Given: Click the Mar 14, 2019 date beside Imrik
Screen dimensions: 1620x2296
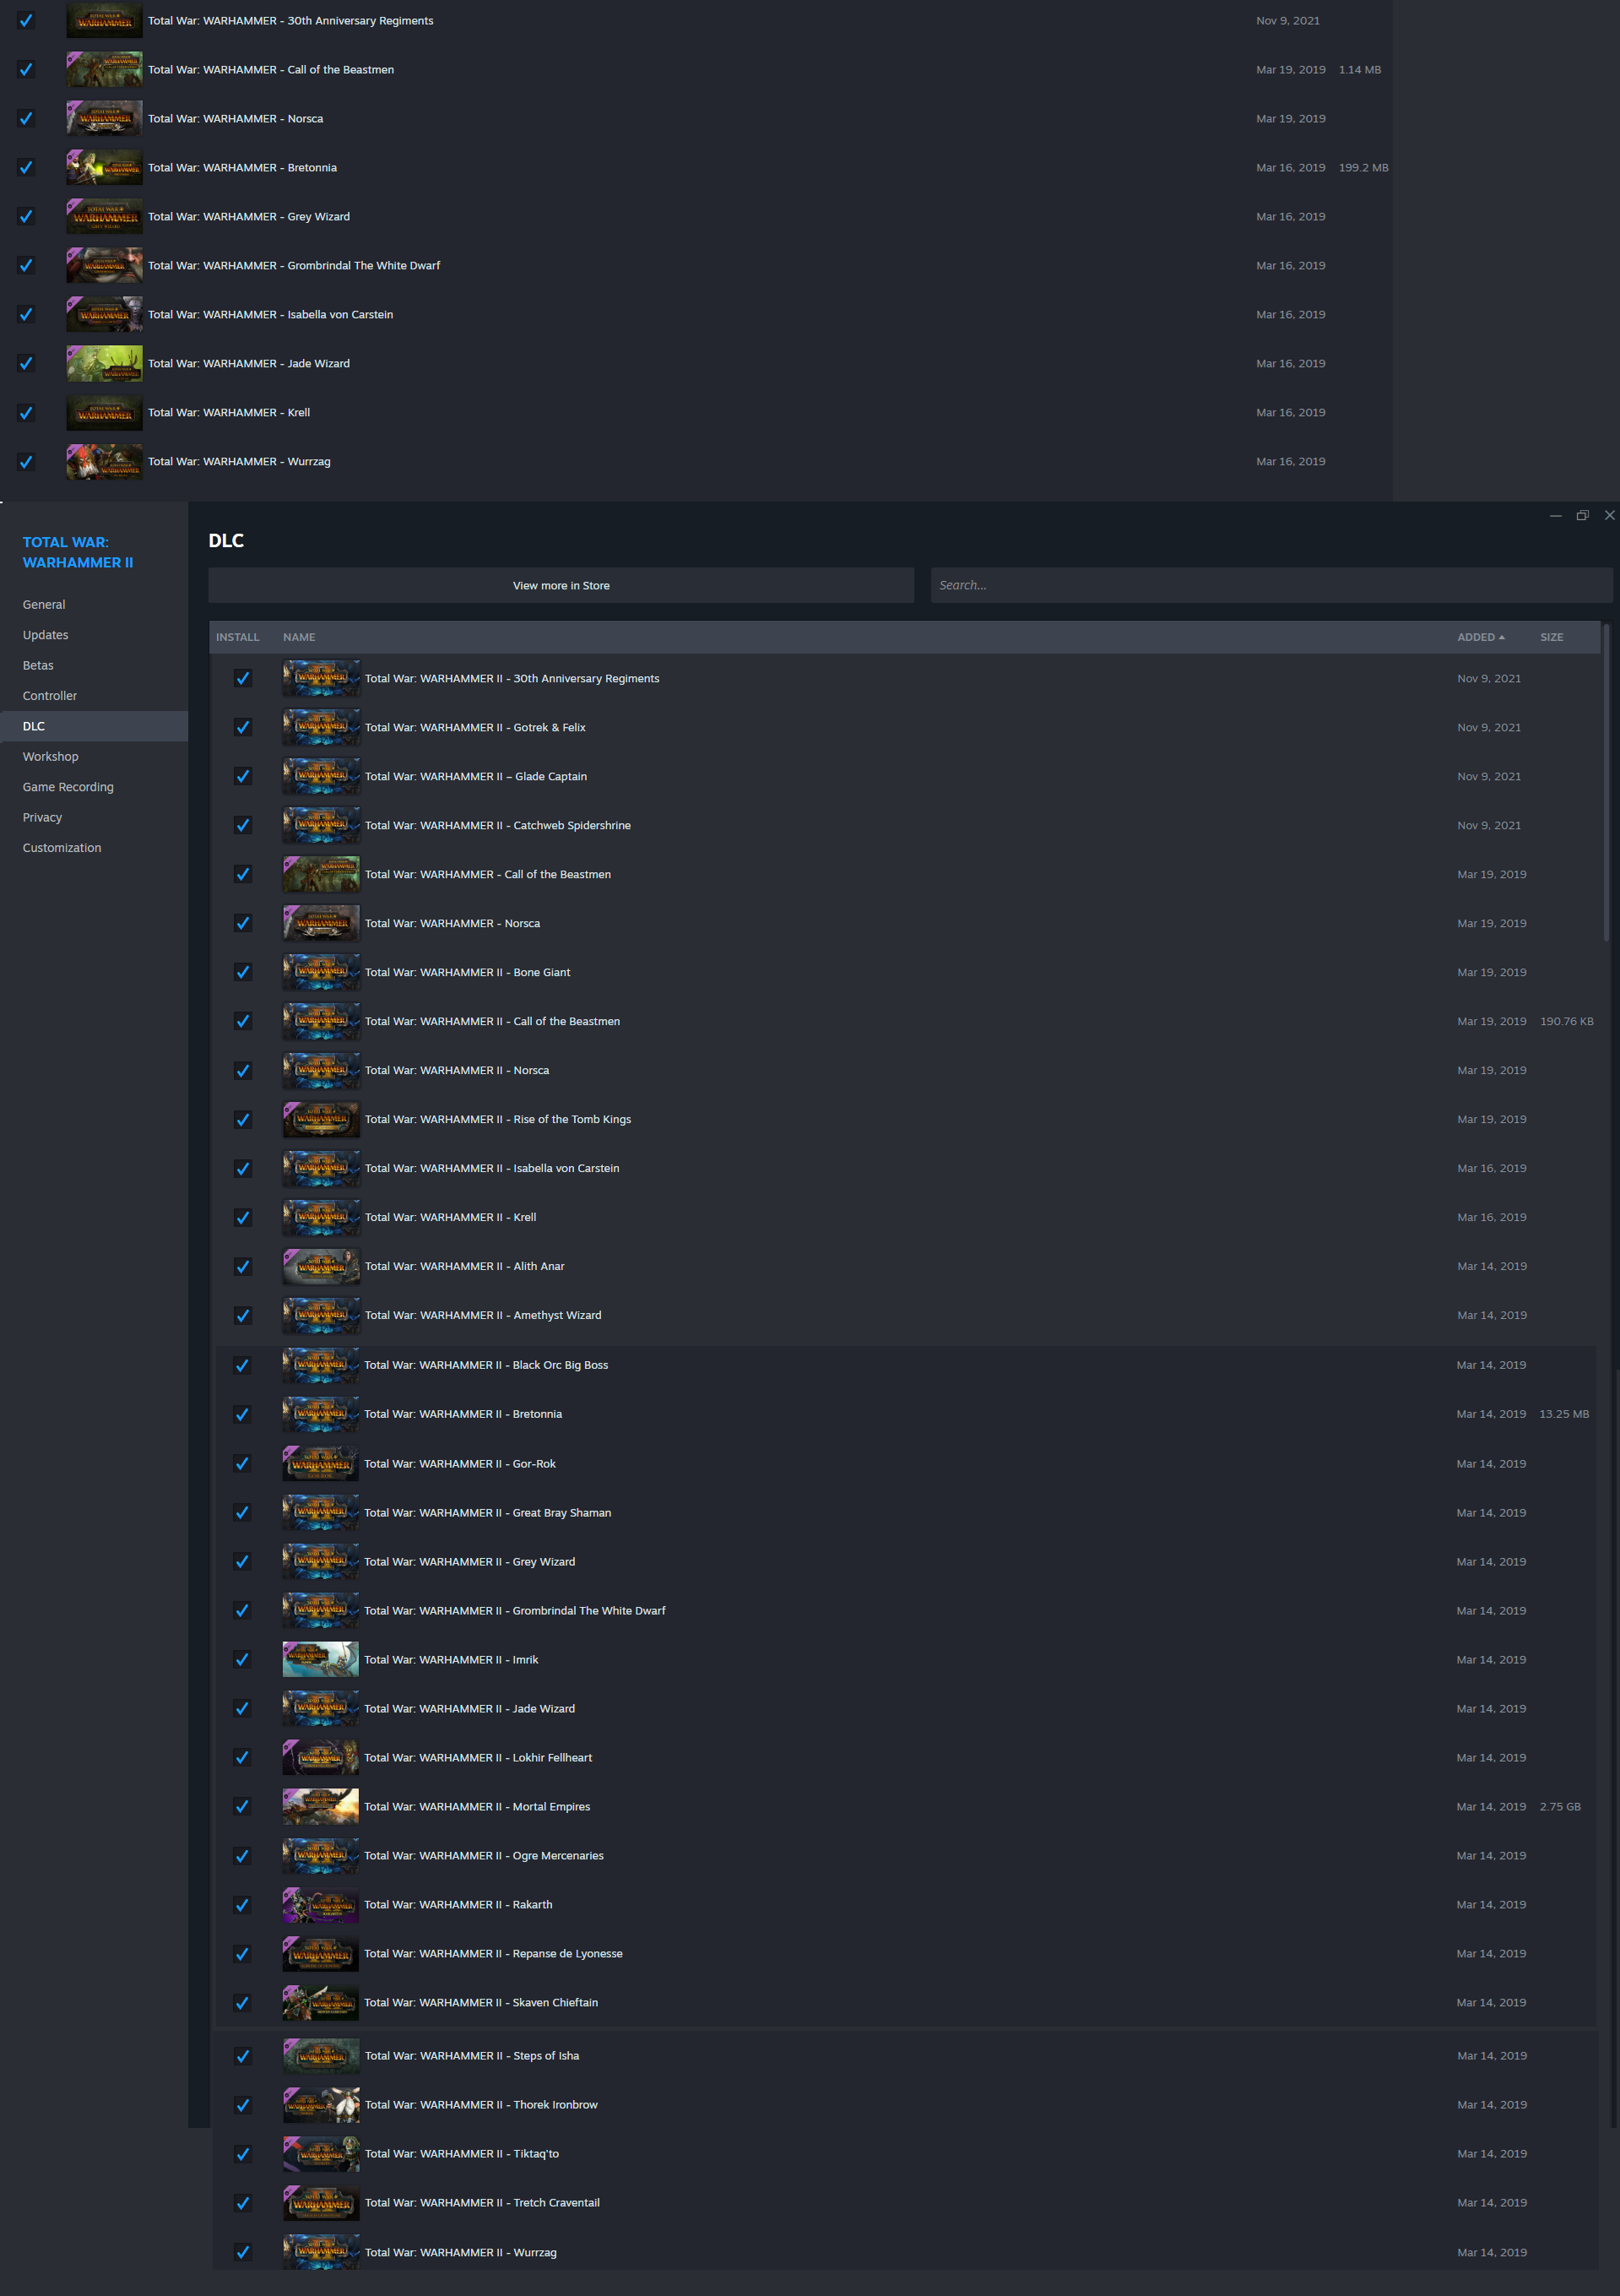Looking at the screenshot, I should 1491,1659.
